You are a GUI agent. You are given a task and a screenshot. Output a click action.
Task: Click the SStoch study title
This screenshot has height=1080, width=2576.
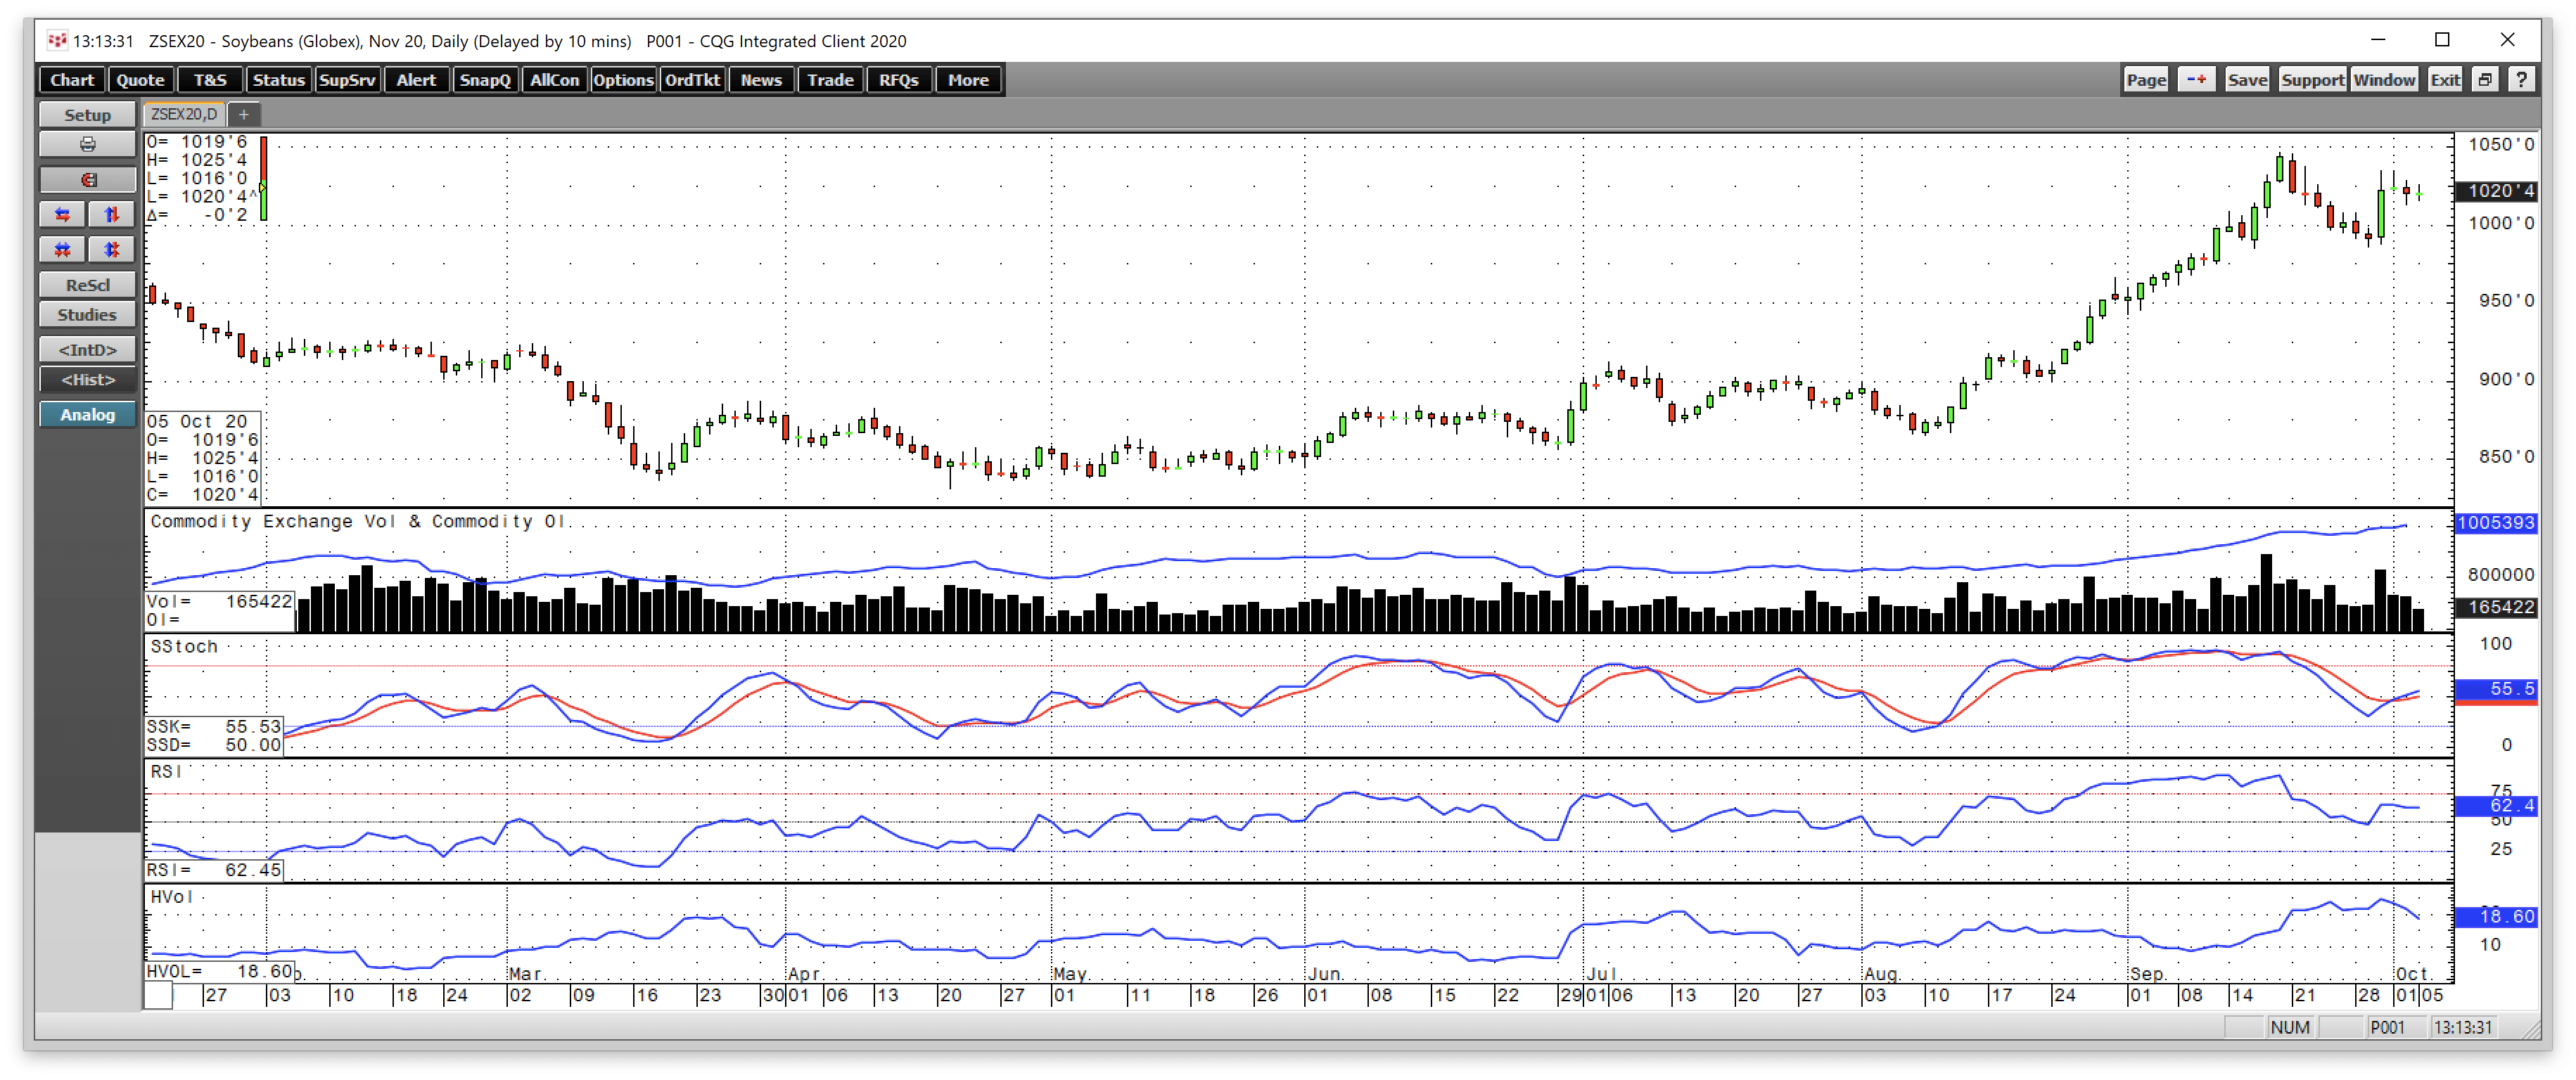[184, 647]
